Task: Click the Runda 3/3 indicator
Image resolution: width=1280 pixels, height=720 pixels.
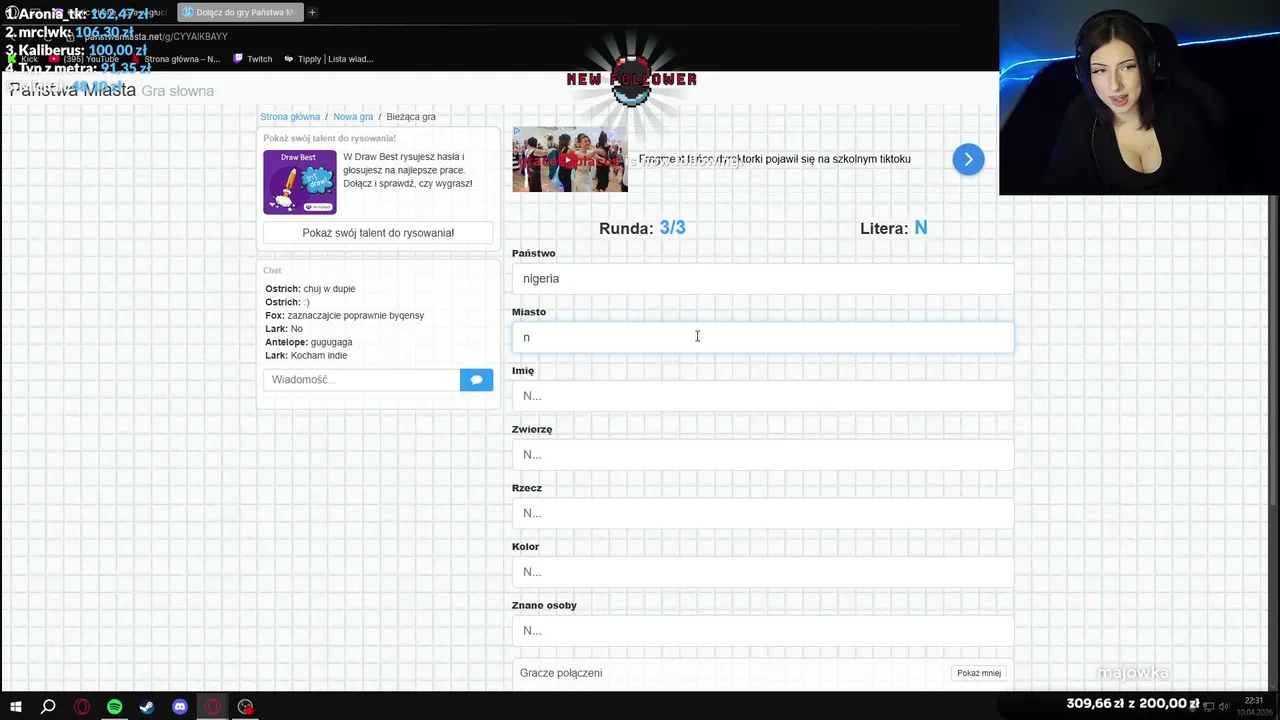Action: coord(642,228)
